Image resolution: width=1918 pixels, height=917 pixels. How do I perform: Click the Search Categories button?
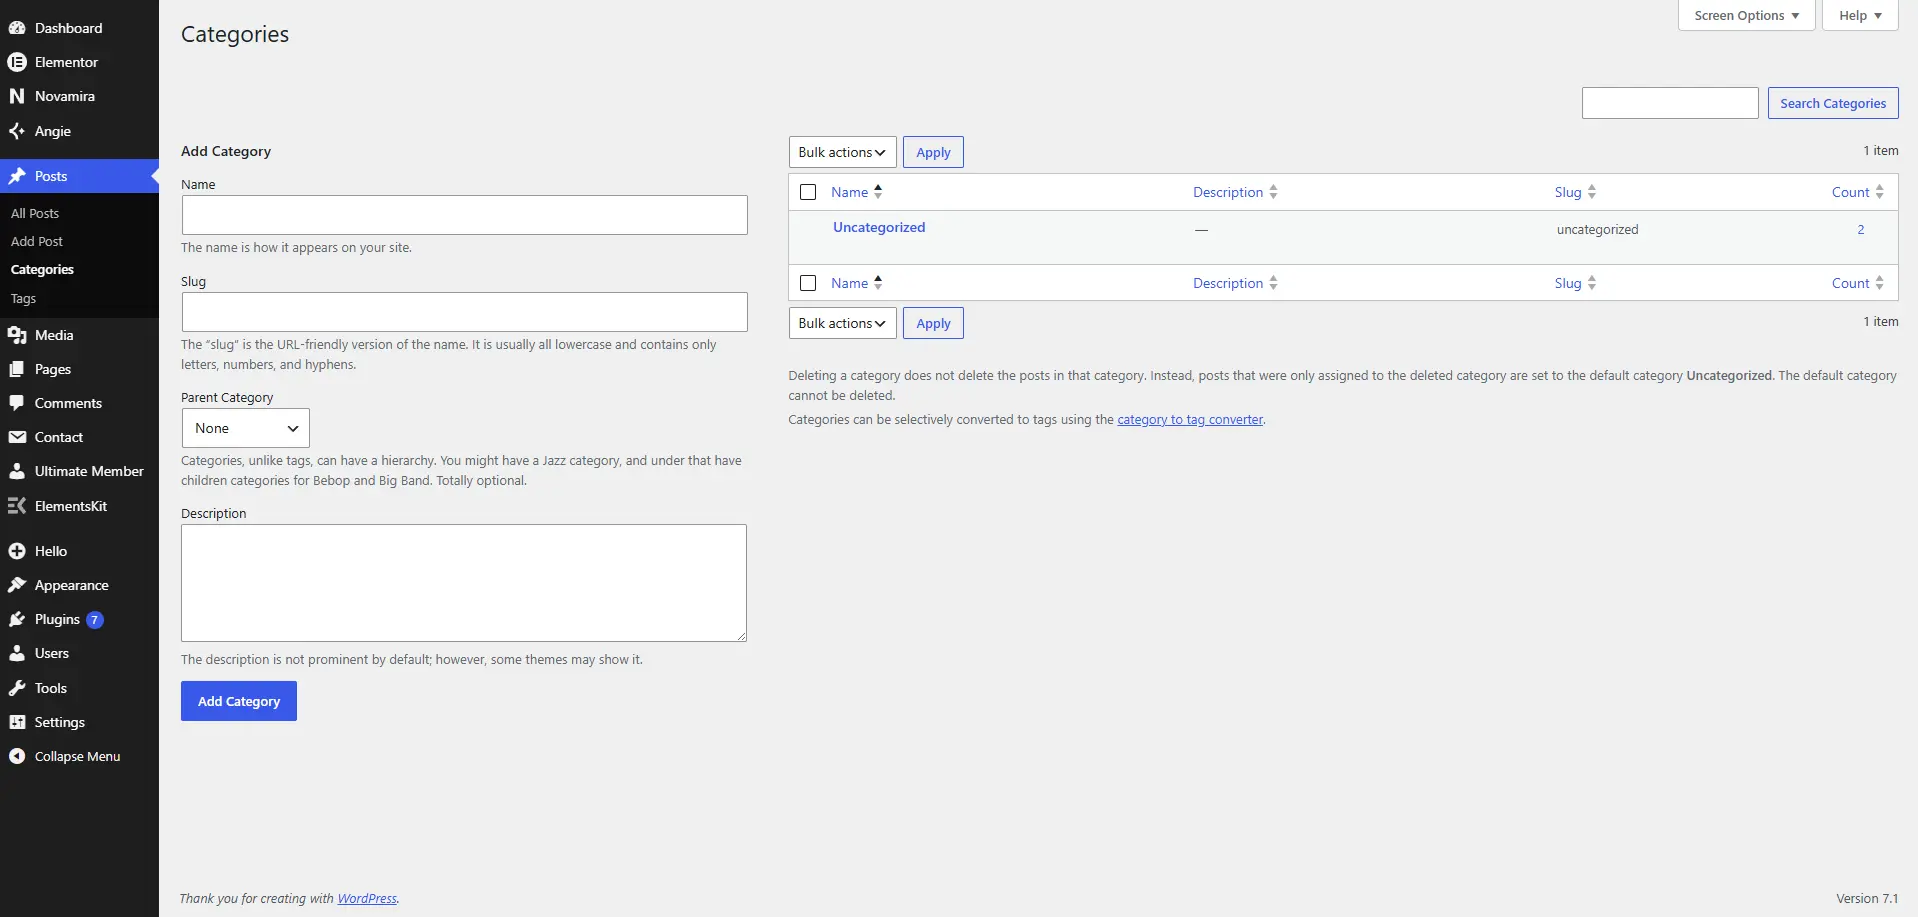tap(1833, 103)
